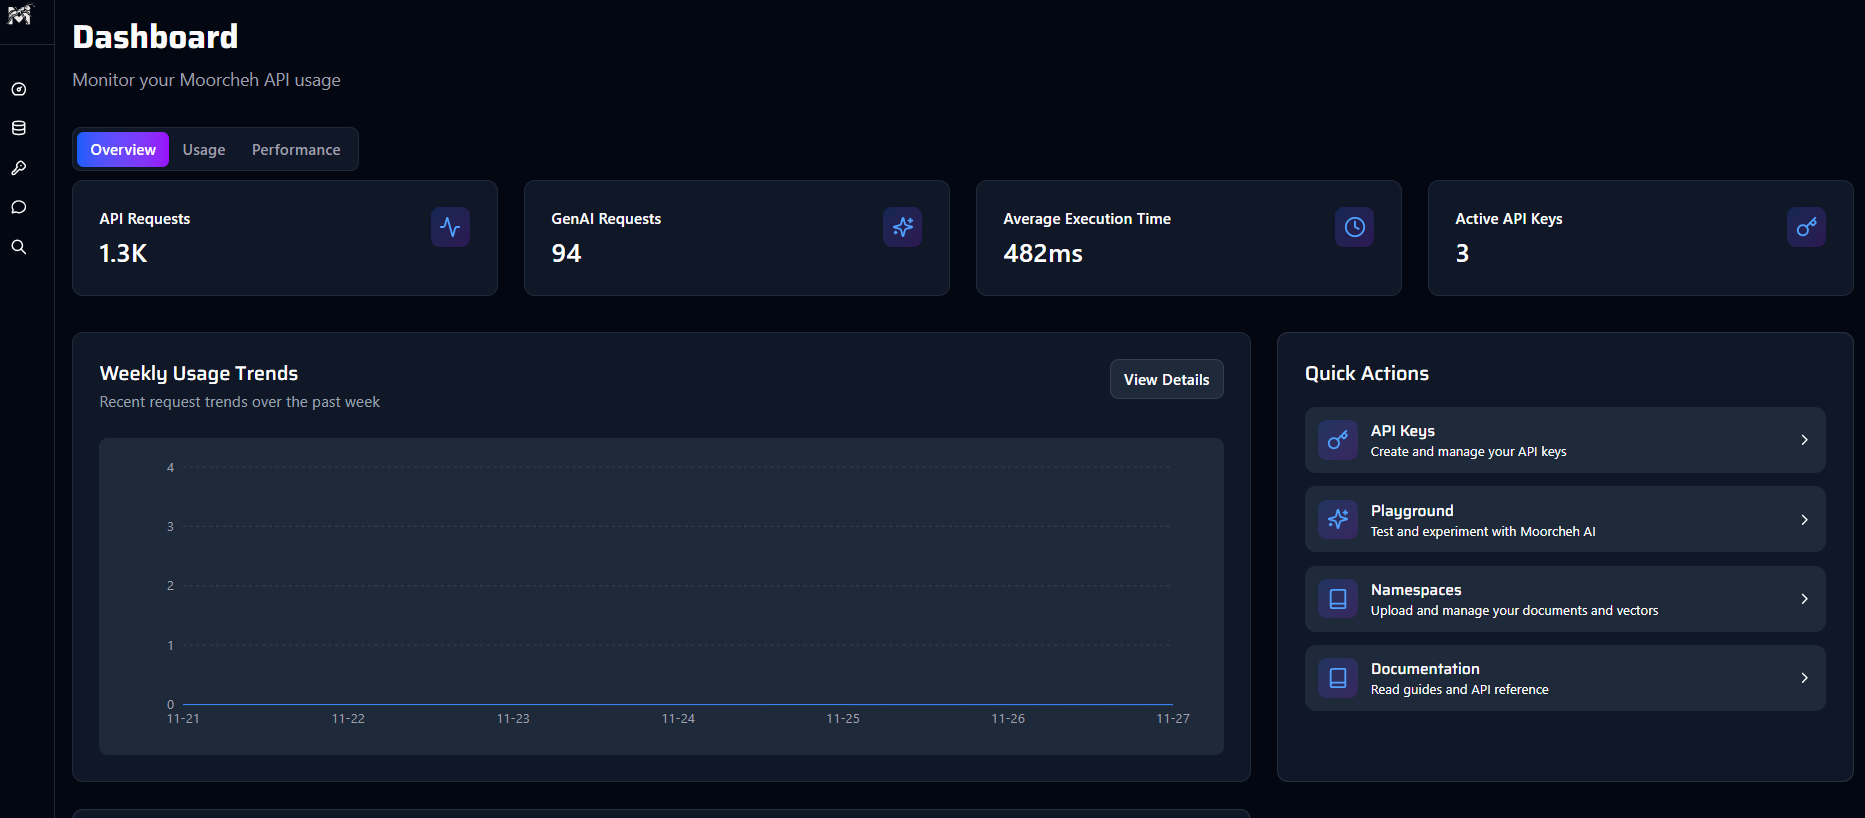Image resolution: width=1865 pixels, height=818 pixels.
Task: Open the dashboard compass icon in sidebar
Action: pos(19,89)
